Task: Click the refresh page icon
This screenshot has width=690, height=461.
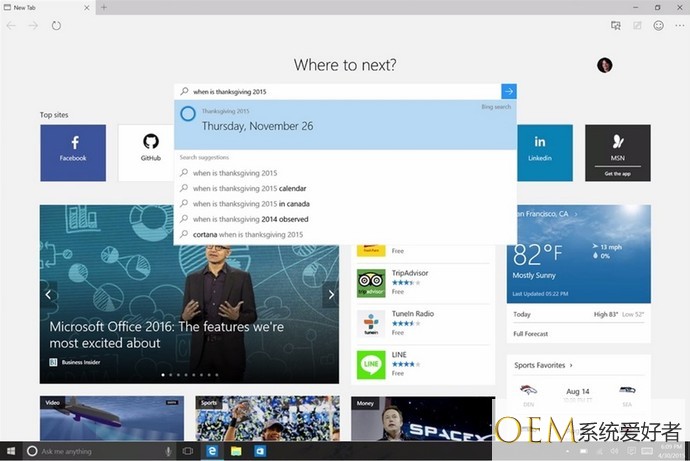Action: click(56, 25)
